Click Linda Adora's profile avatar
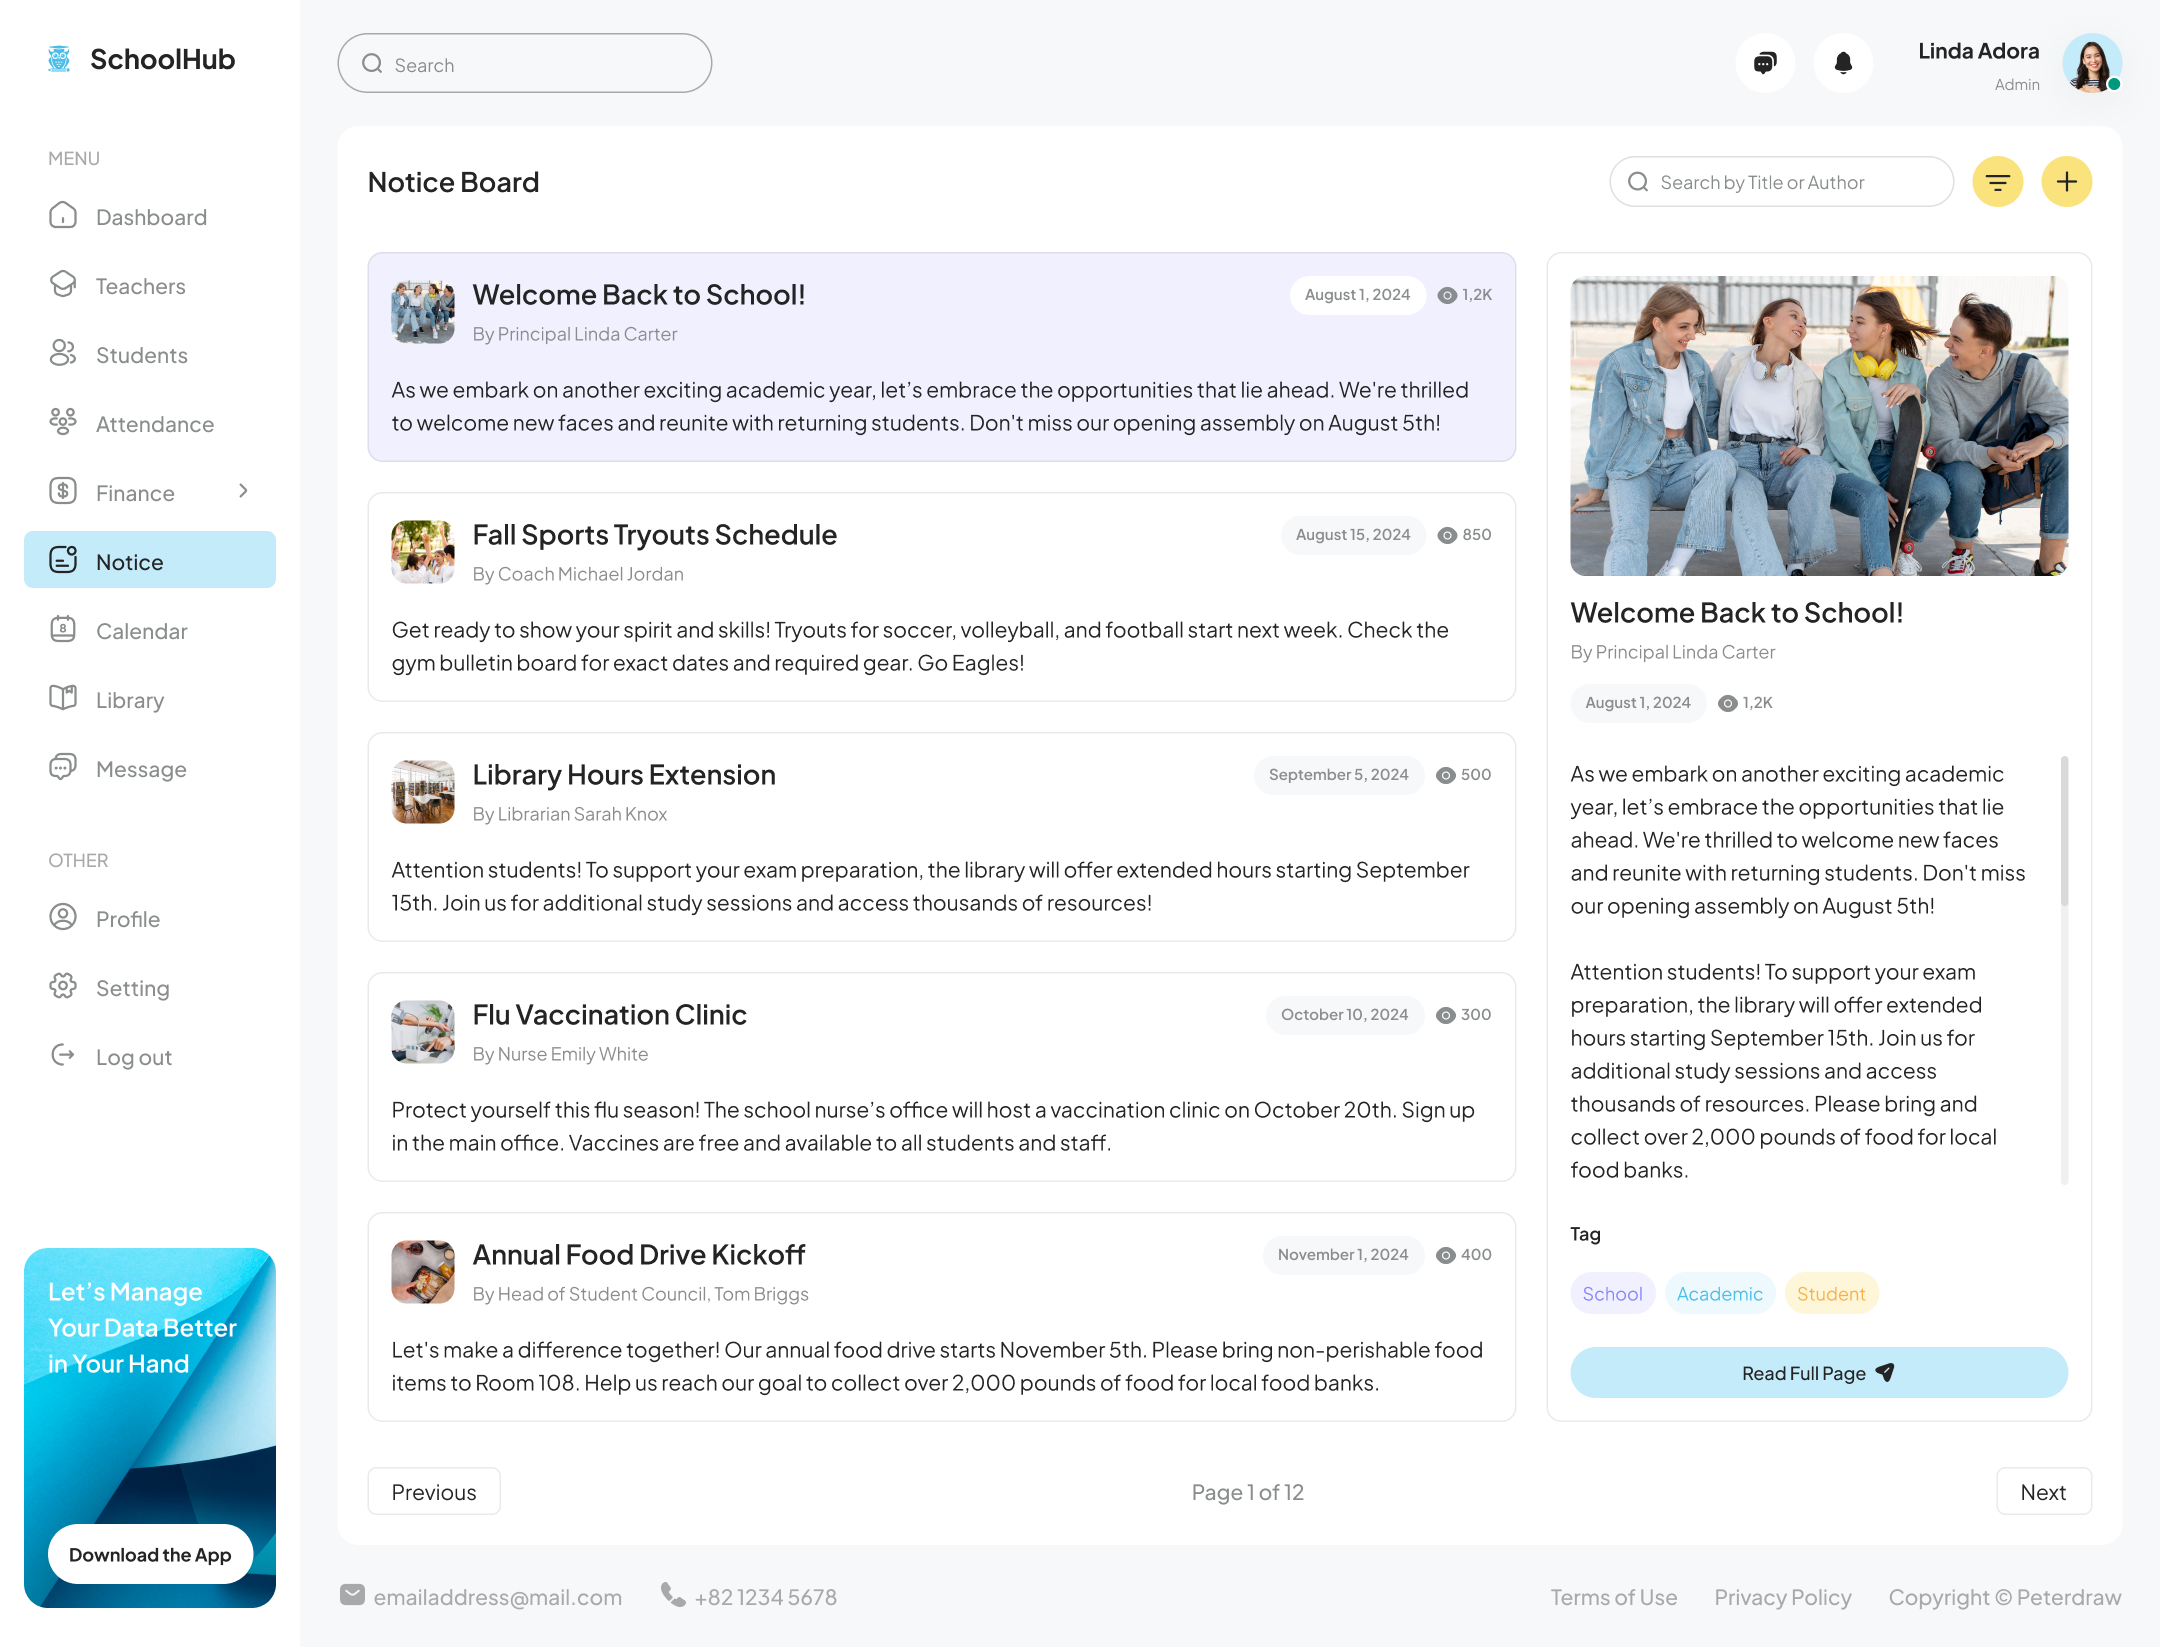 pyautogui.click(x=2091, y=63)
